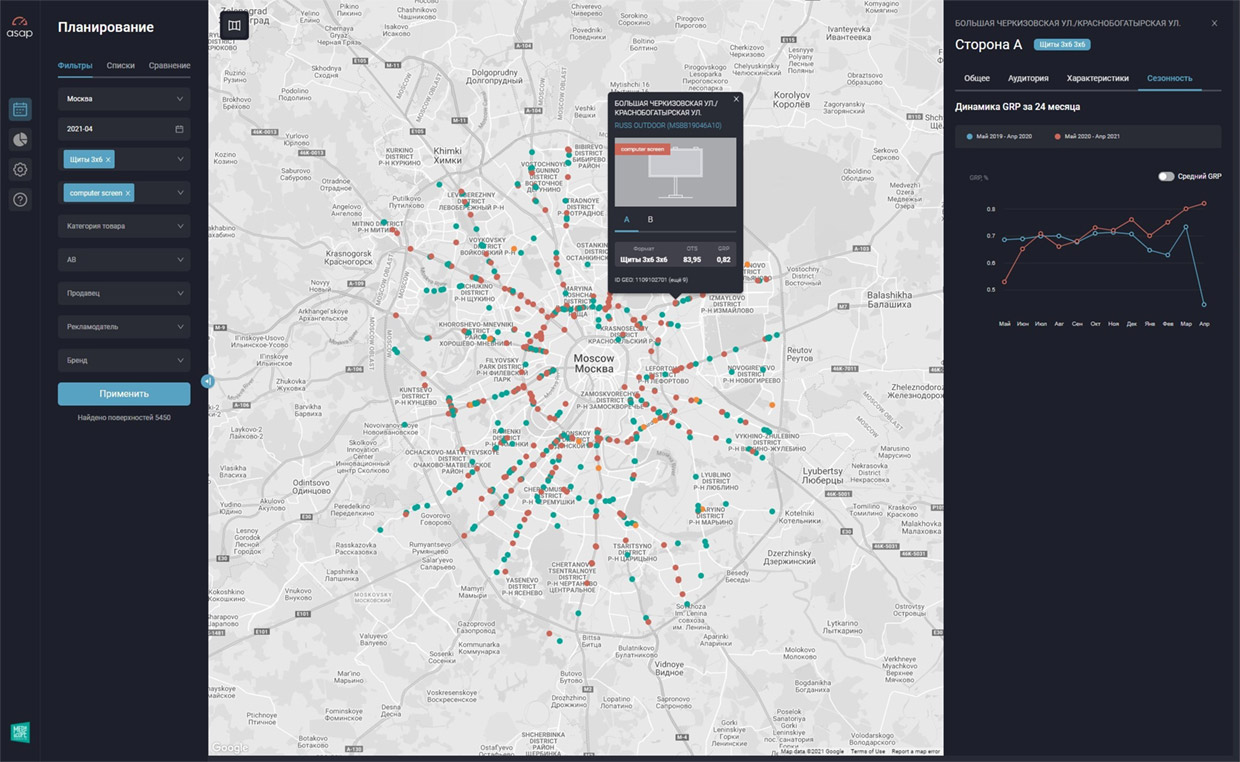Open the 'Рекламодатель' dropdown
This screenshot has width=1240, height=762.
coord(124,326)
